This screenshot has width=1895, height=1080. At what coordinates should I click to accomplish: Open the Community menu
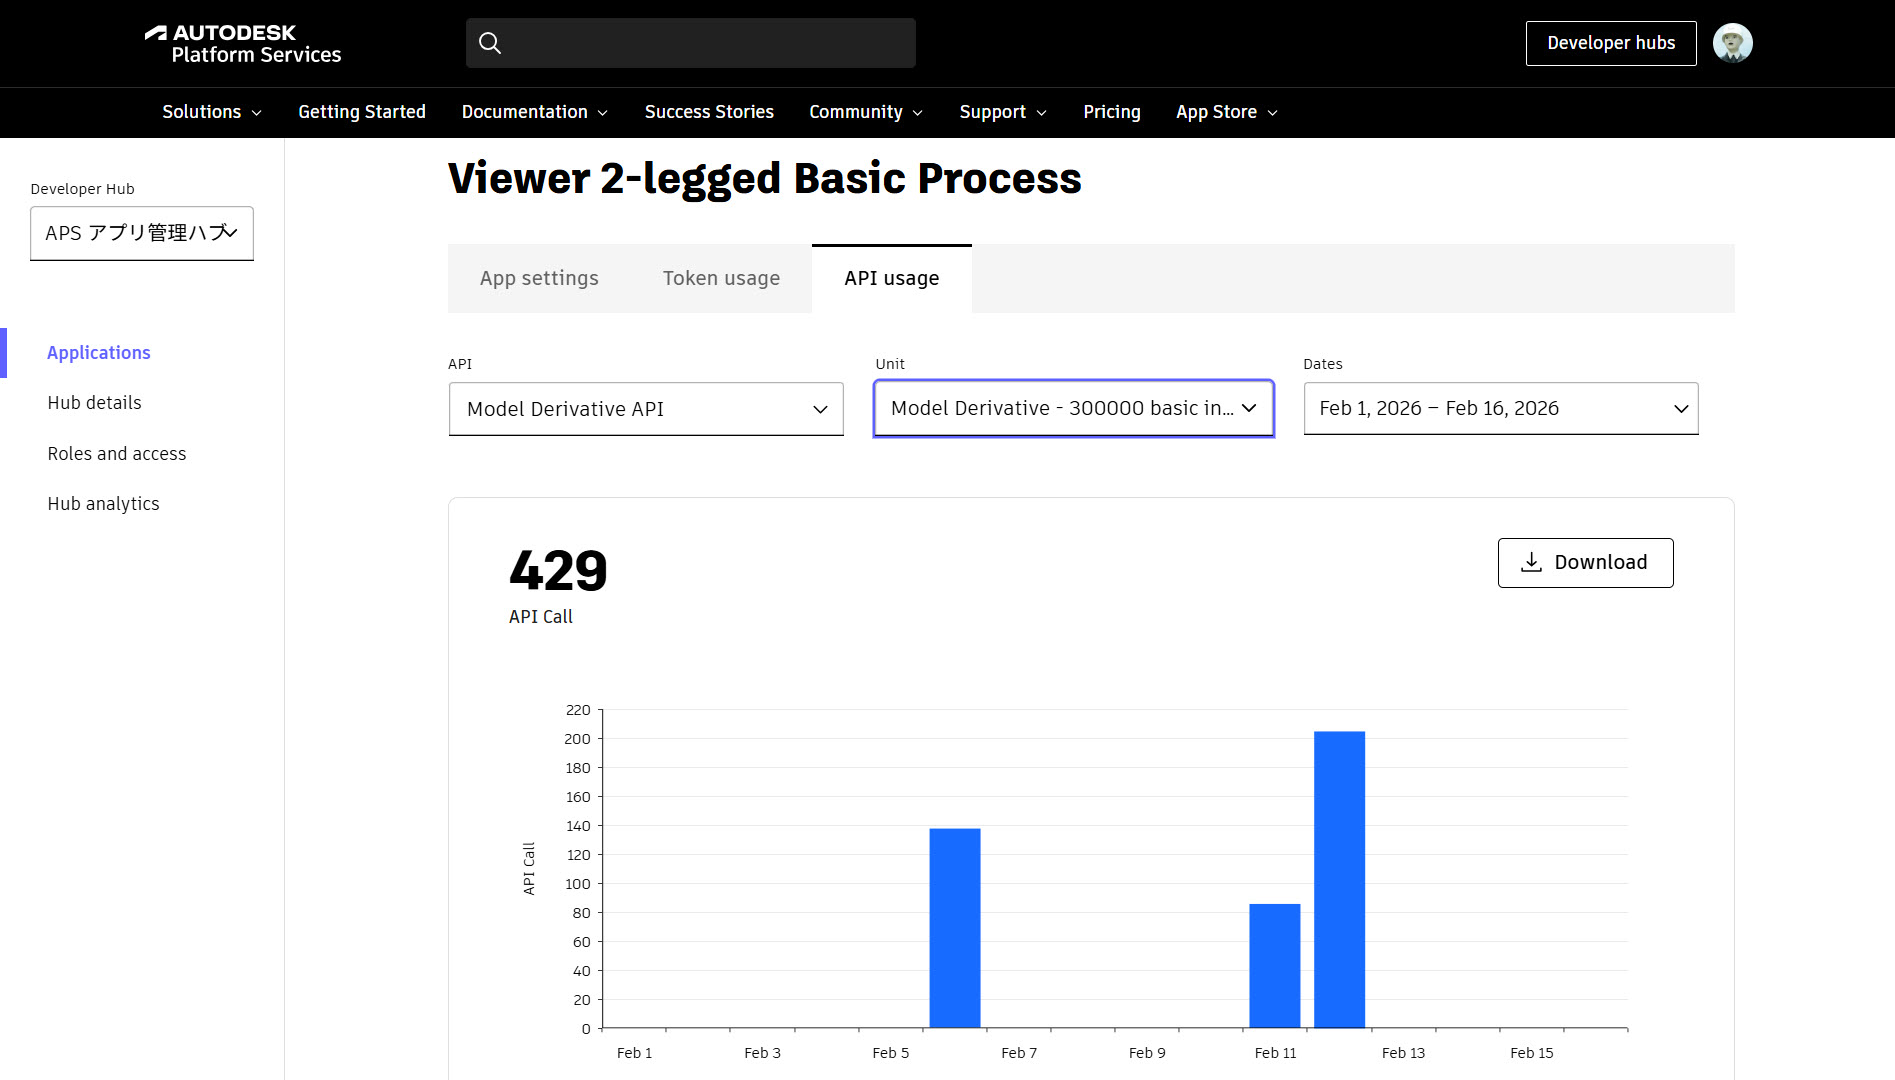point(866,112)
